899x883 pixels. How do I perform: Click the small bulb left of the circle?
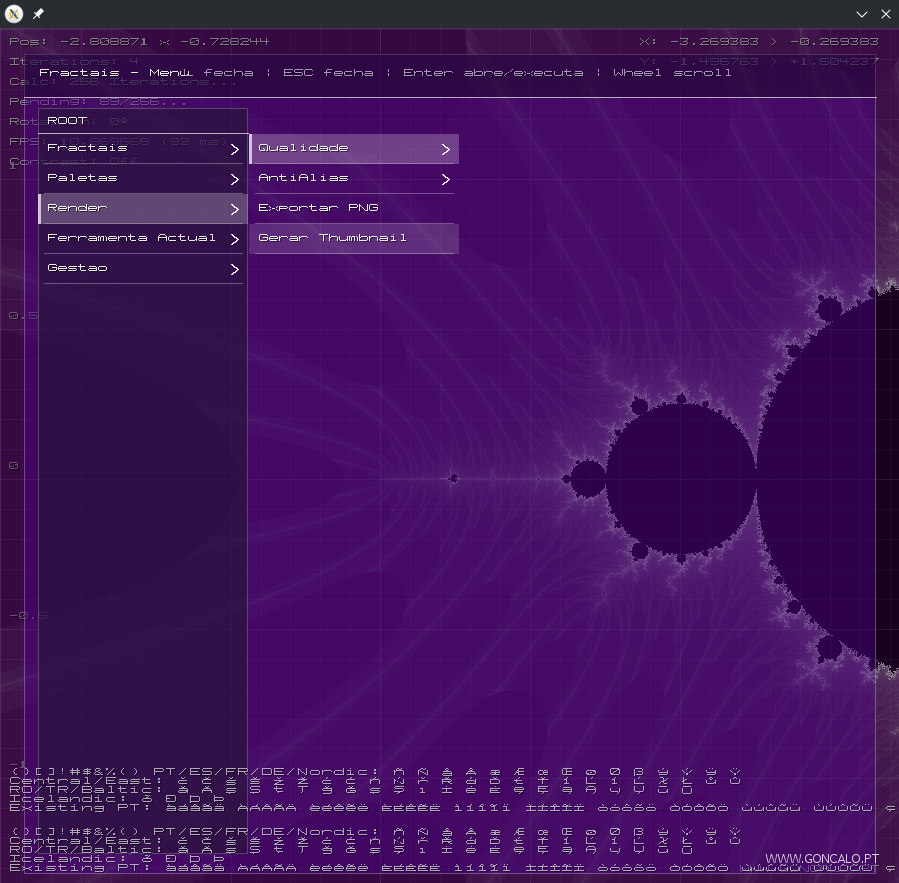pyautogui.click(x=588, y=479)
